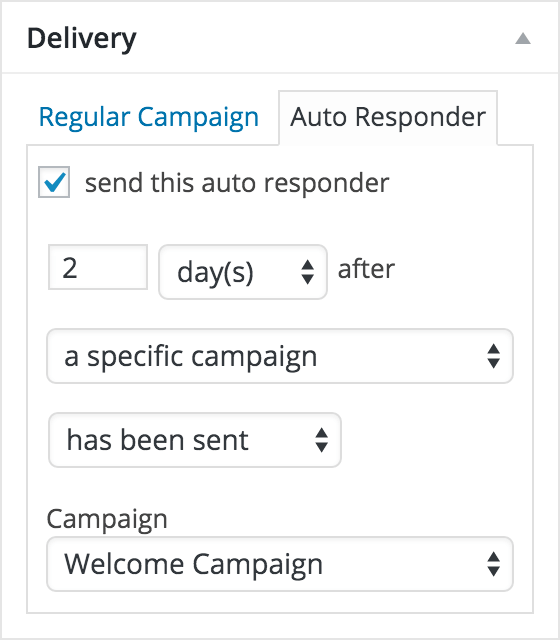Open the "a specific campaign" dropdown
560x640 pixels.
pyautogui.click(x=280, y=356)
